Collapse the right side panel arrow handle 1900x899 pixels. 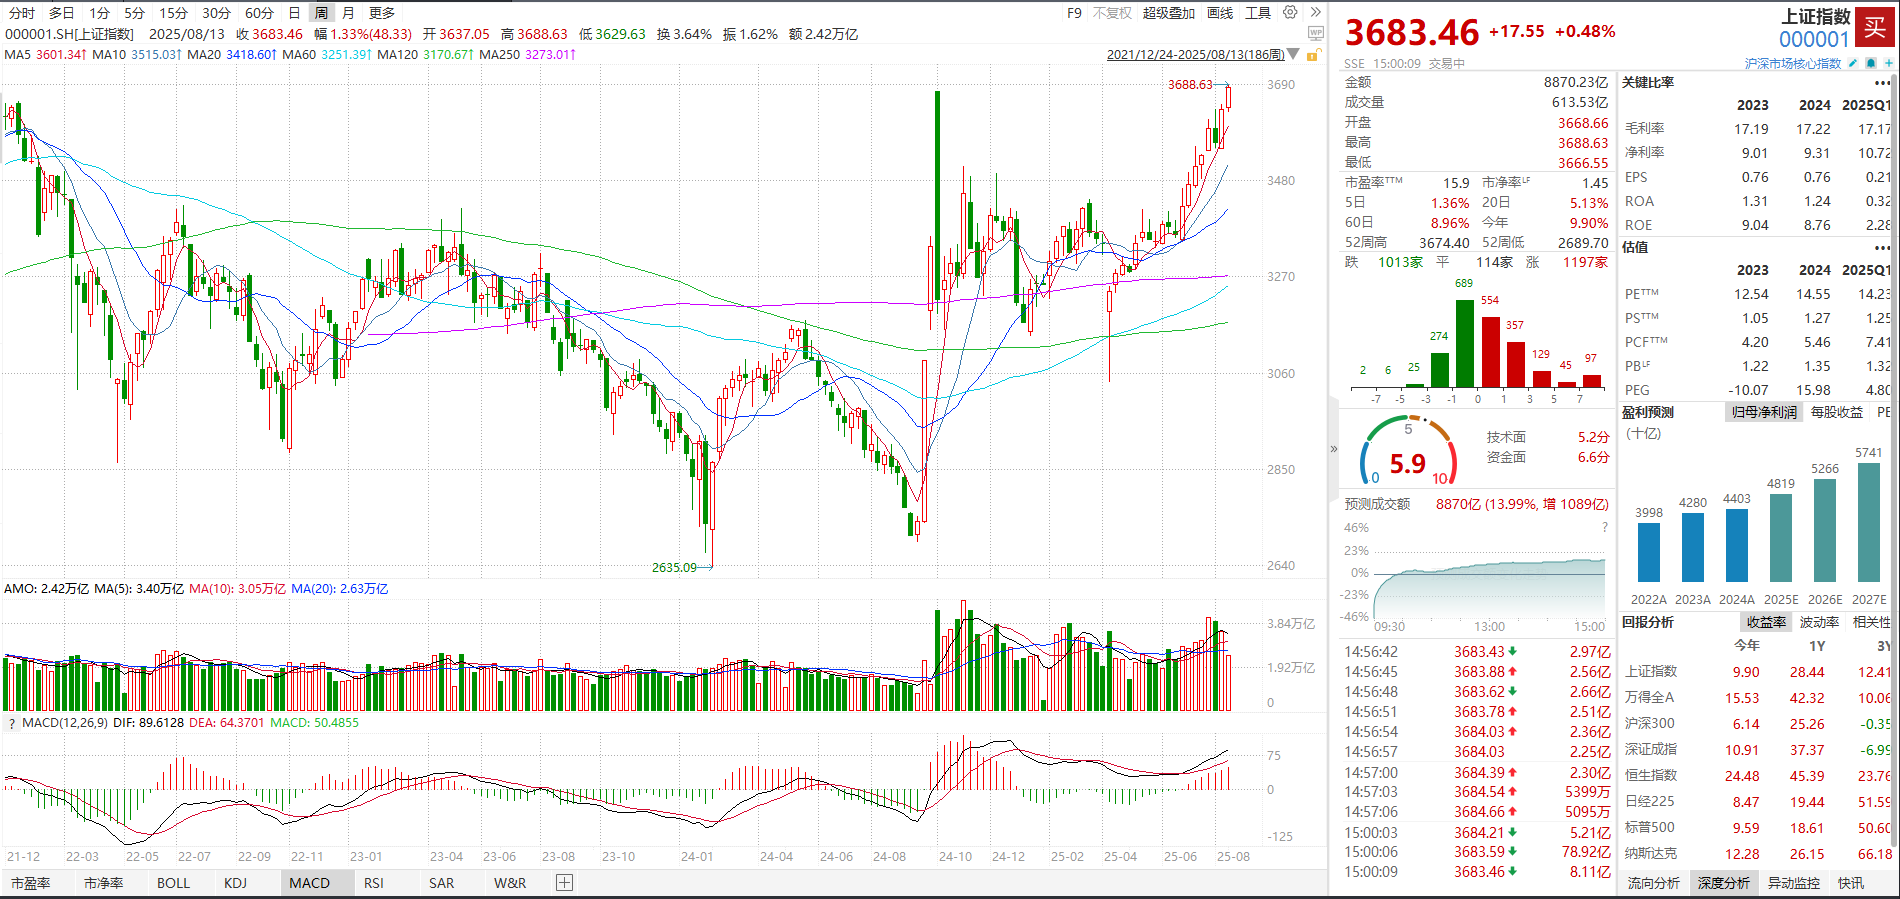point(1334,449)
